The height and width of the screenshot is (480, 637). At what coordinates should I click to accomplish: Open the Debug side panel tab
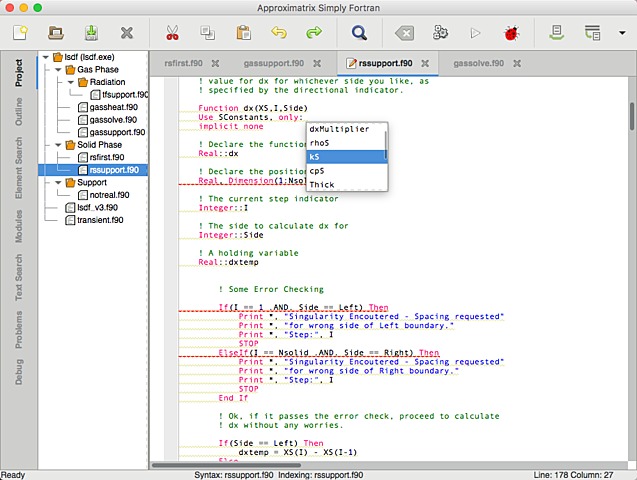pyautogui.click(x=19, y=371)
